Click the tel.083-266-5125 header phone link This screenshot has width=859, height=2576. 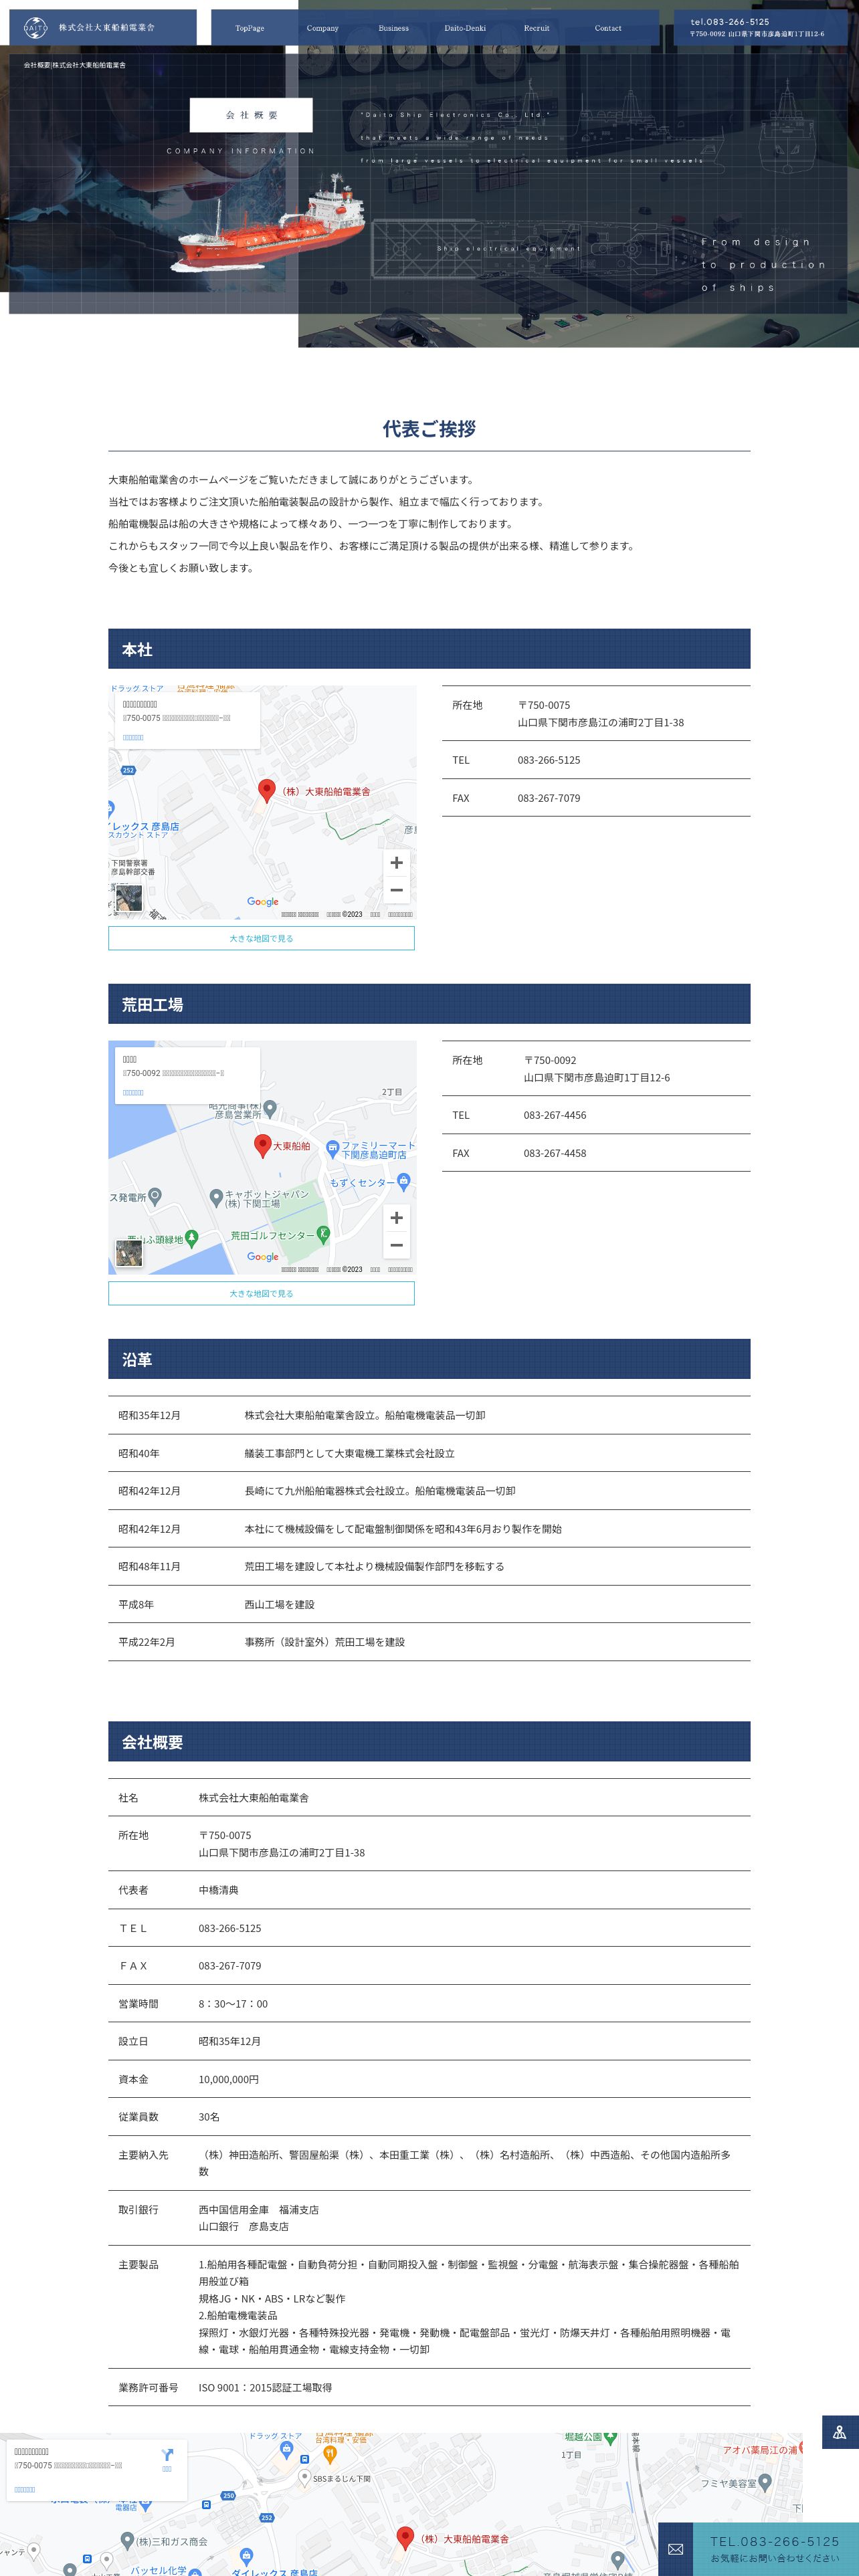click(730, 21)
